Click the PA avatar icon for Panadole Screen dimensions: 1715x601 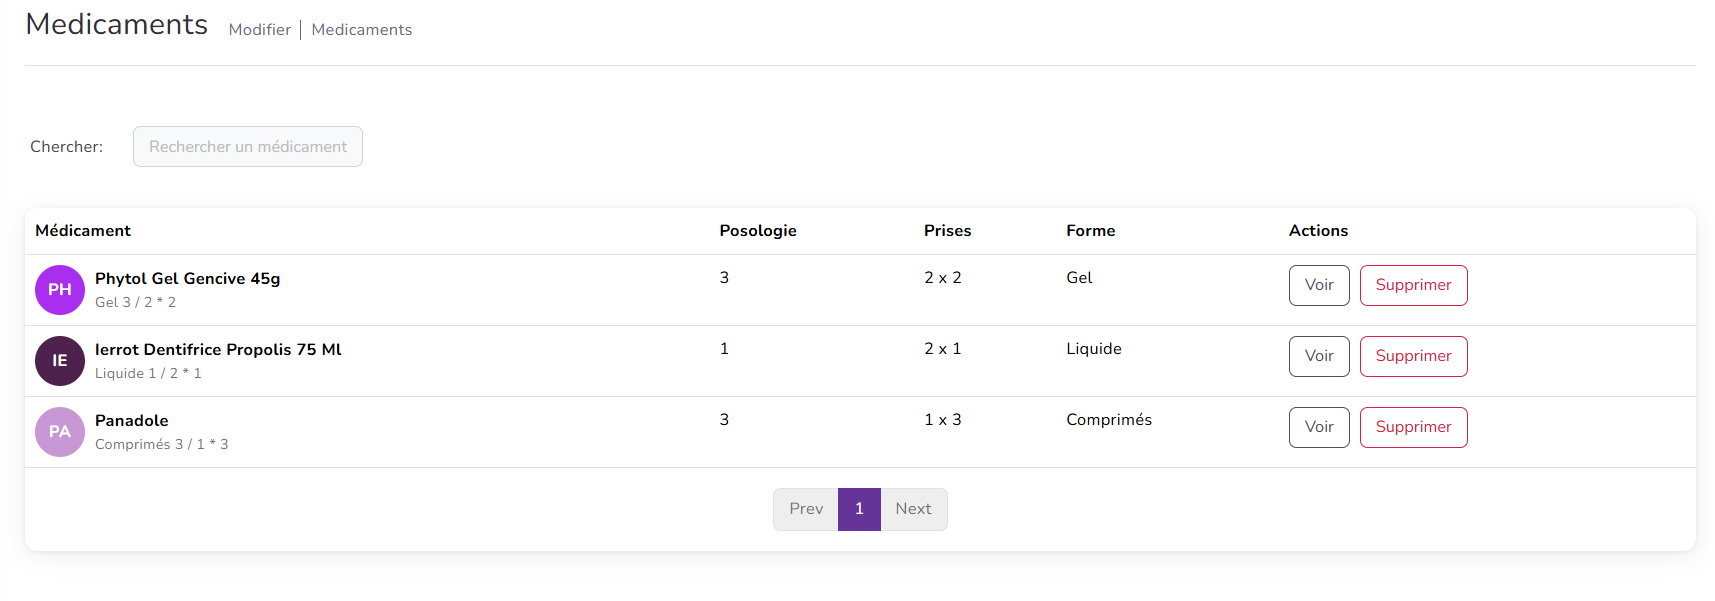pyautogui.click(x=60, y=432)
